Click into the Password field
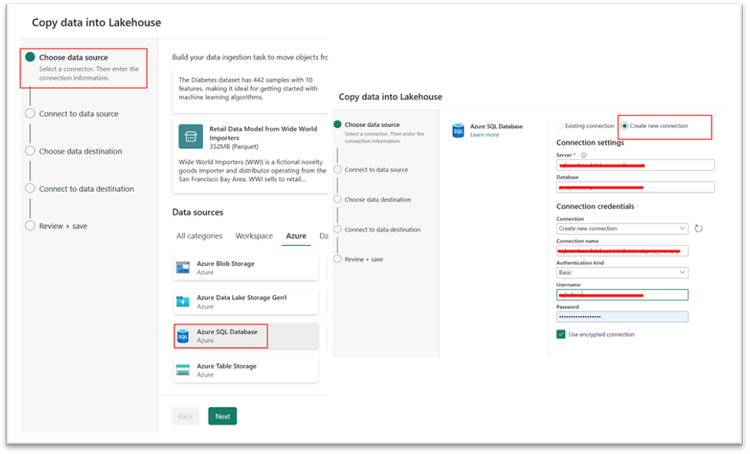This screenshot has height=454, width=750. pyautogui.click(x=622, y=317)
